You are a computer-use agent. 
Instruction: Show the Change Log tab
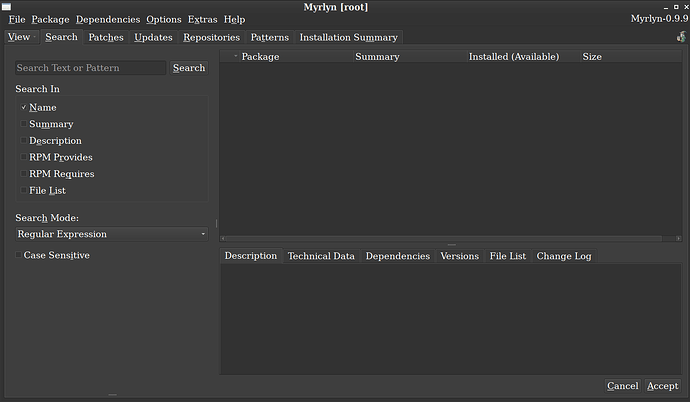tap(564, 256)
